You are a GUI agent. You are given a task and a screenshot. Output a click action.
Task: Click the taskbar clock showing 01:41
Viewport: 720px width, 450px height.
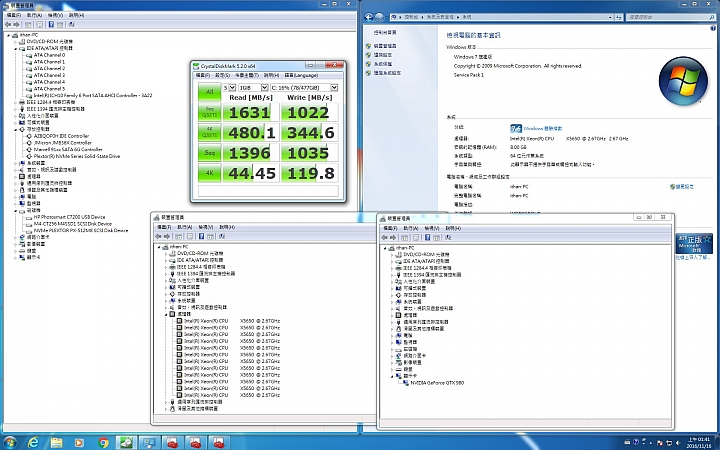click(x=698, y=443)
